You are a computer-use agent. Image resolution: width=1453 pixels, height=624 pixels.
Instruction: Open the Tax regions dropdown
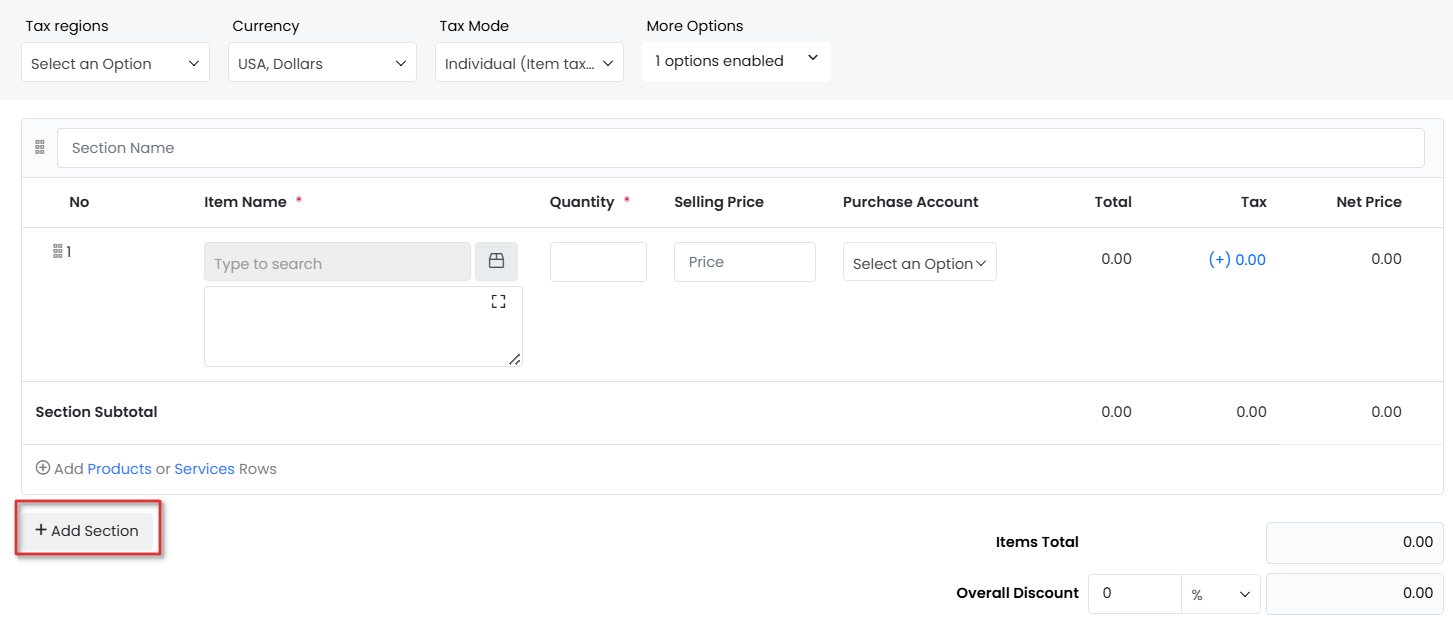(x=115, y=63)
